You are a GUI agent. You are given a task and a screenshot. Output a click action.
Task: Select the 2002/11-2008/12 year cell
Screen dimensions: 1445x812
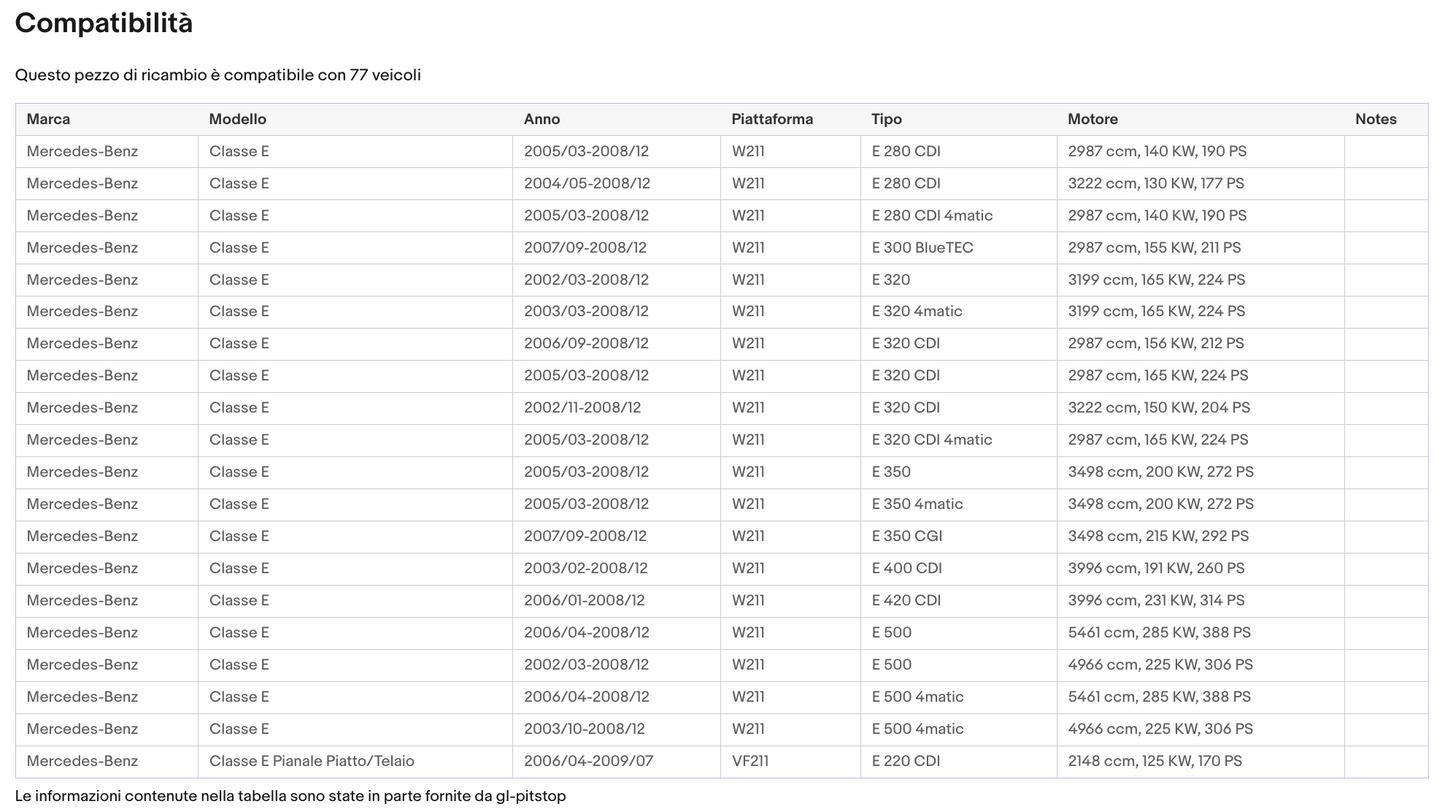coord(616,408)
